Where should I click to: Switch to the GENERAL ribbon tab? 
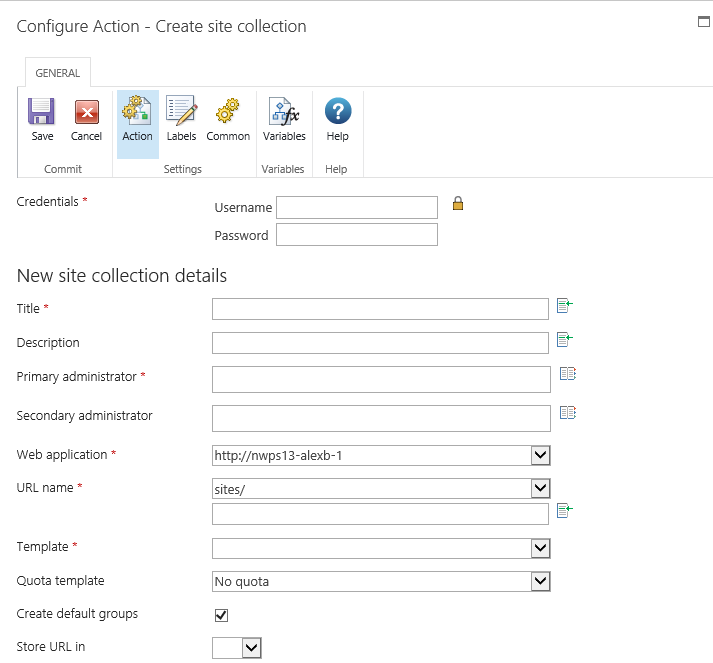58,73
